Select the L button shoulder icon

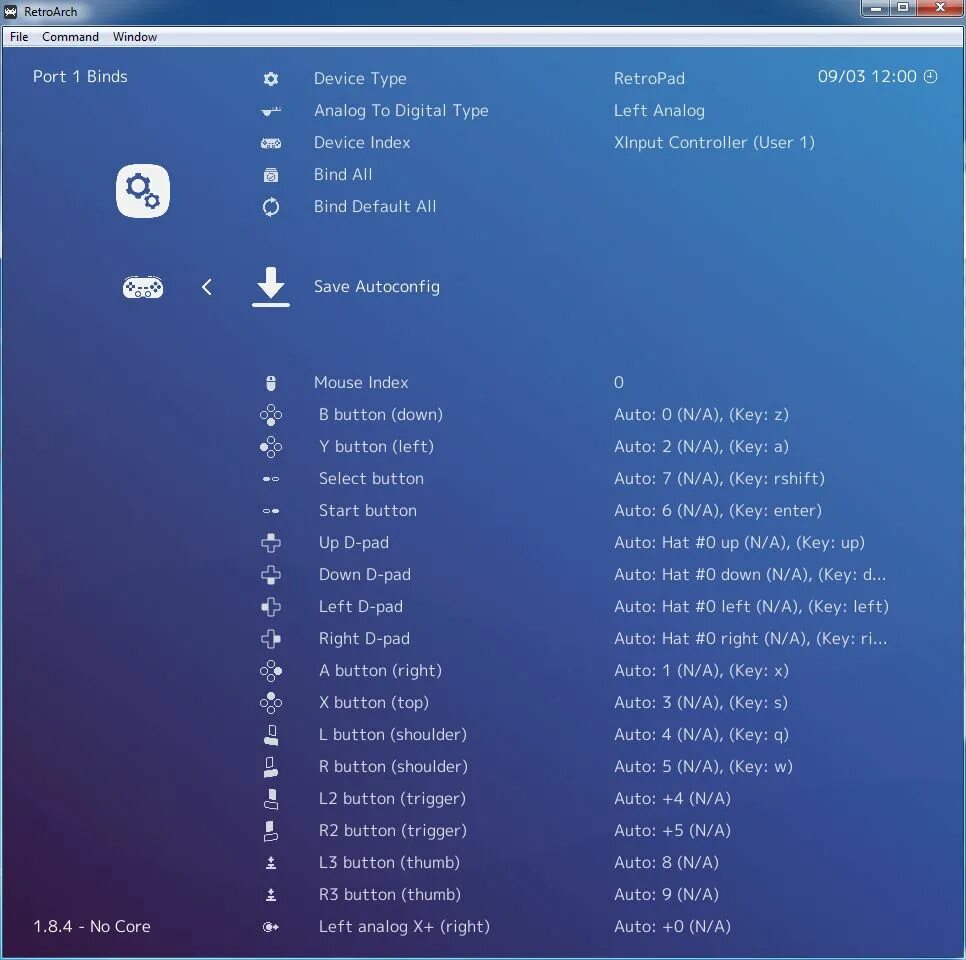271,734
